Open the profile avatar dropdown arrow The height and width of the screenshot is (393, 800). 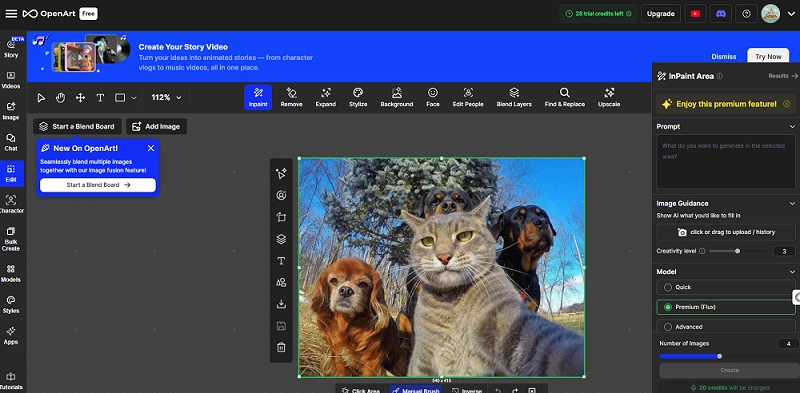tap(791, 14)
